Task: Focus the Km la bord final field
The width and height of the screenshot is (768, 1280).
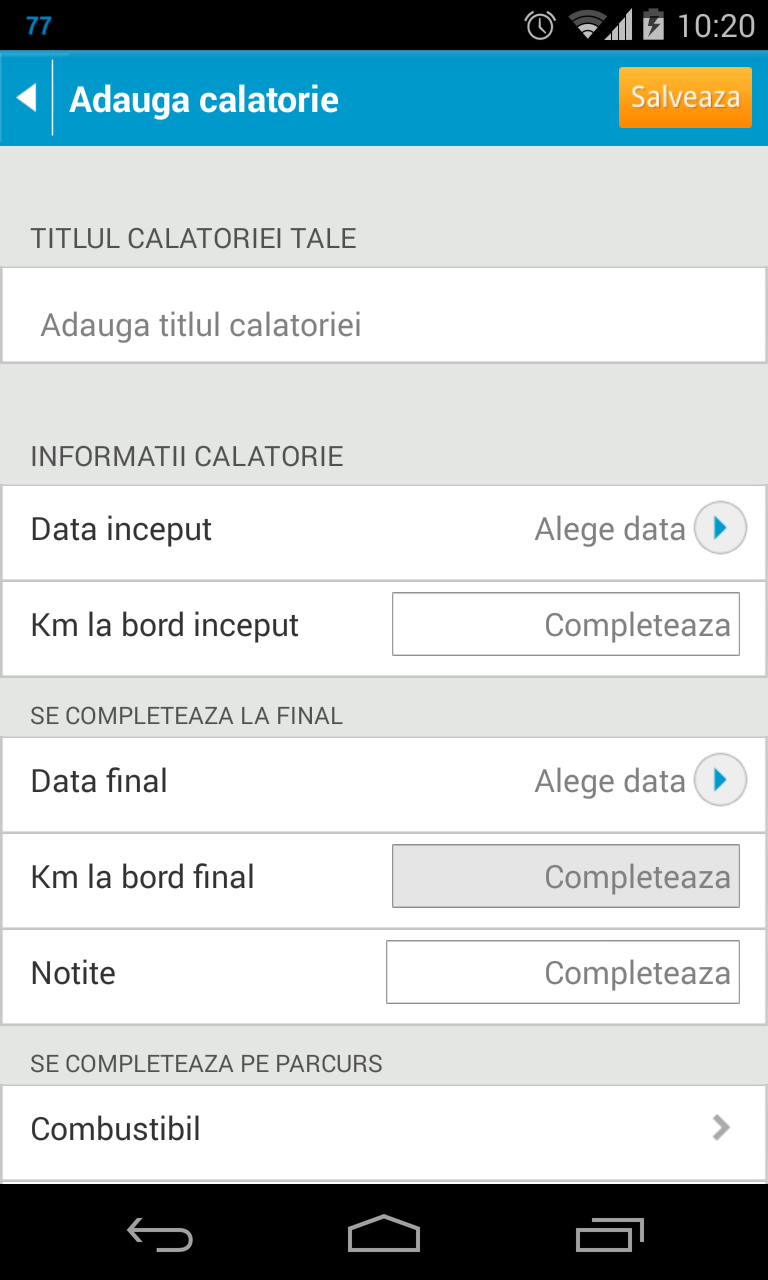Action: pyautogui.click(x=566, y=877)
